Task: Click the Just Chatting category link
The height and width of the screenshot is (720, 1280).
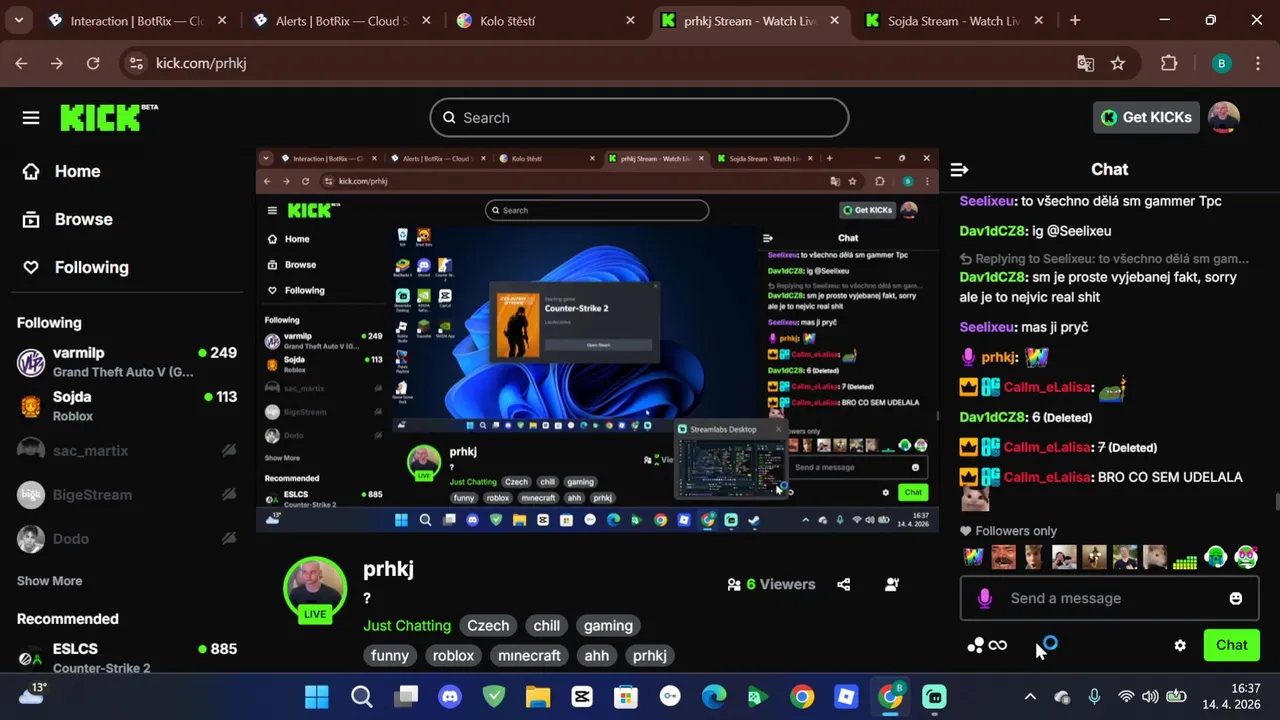Action: (x=407, y=626)
